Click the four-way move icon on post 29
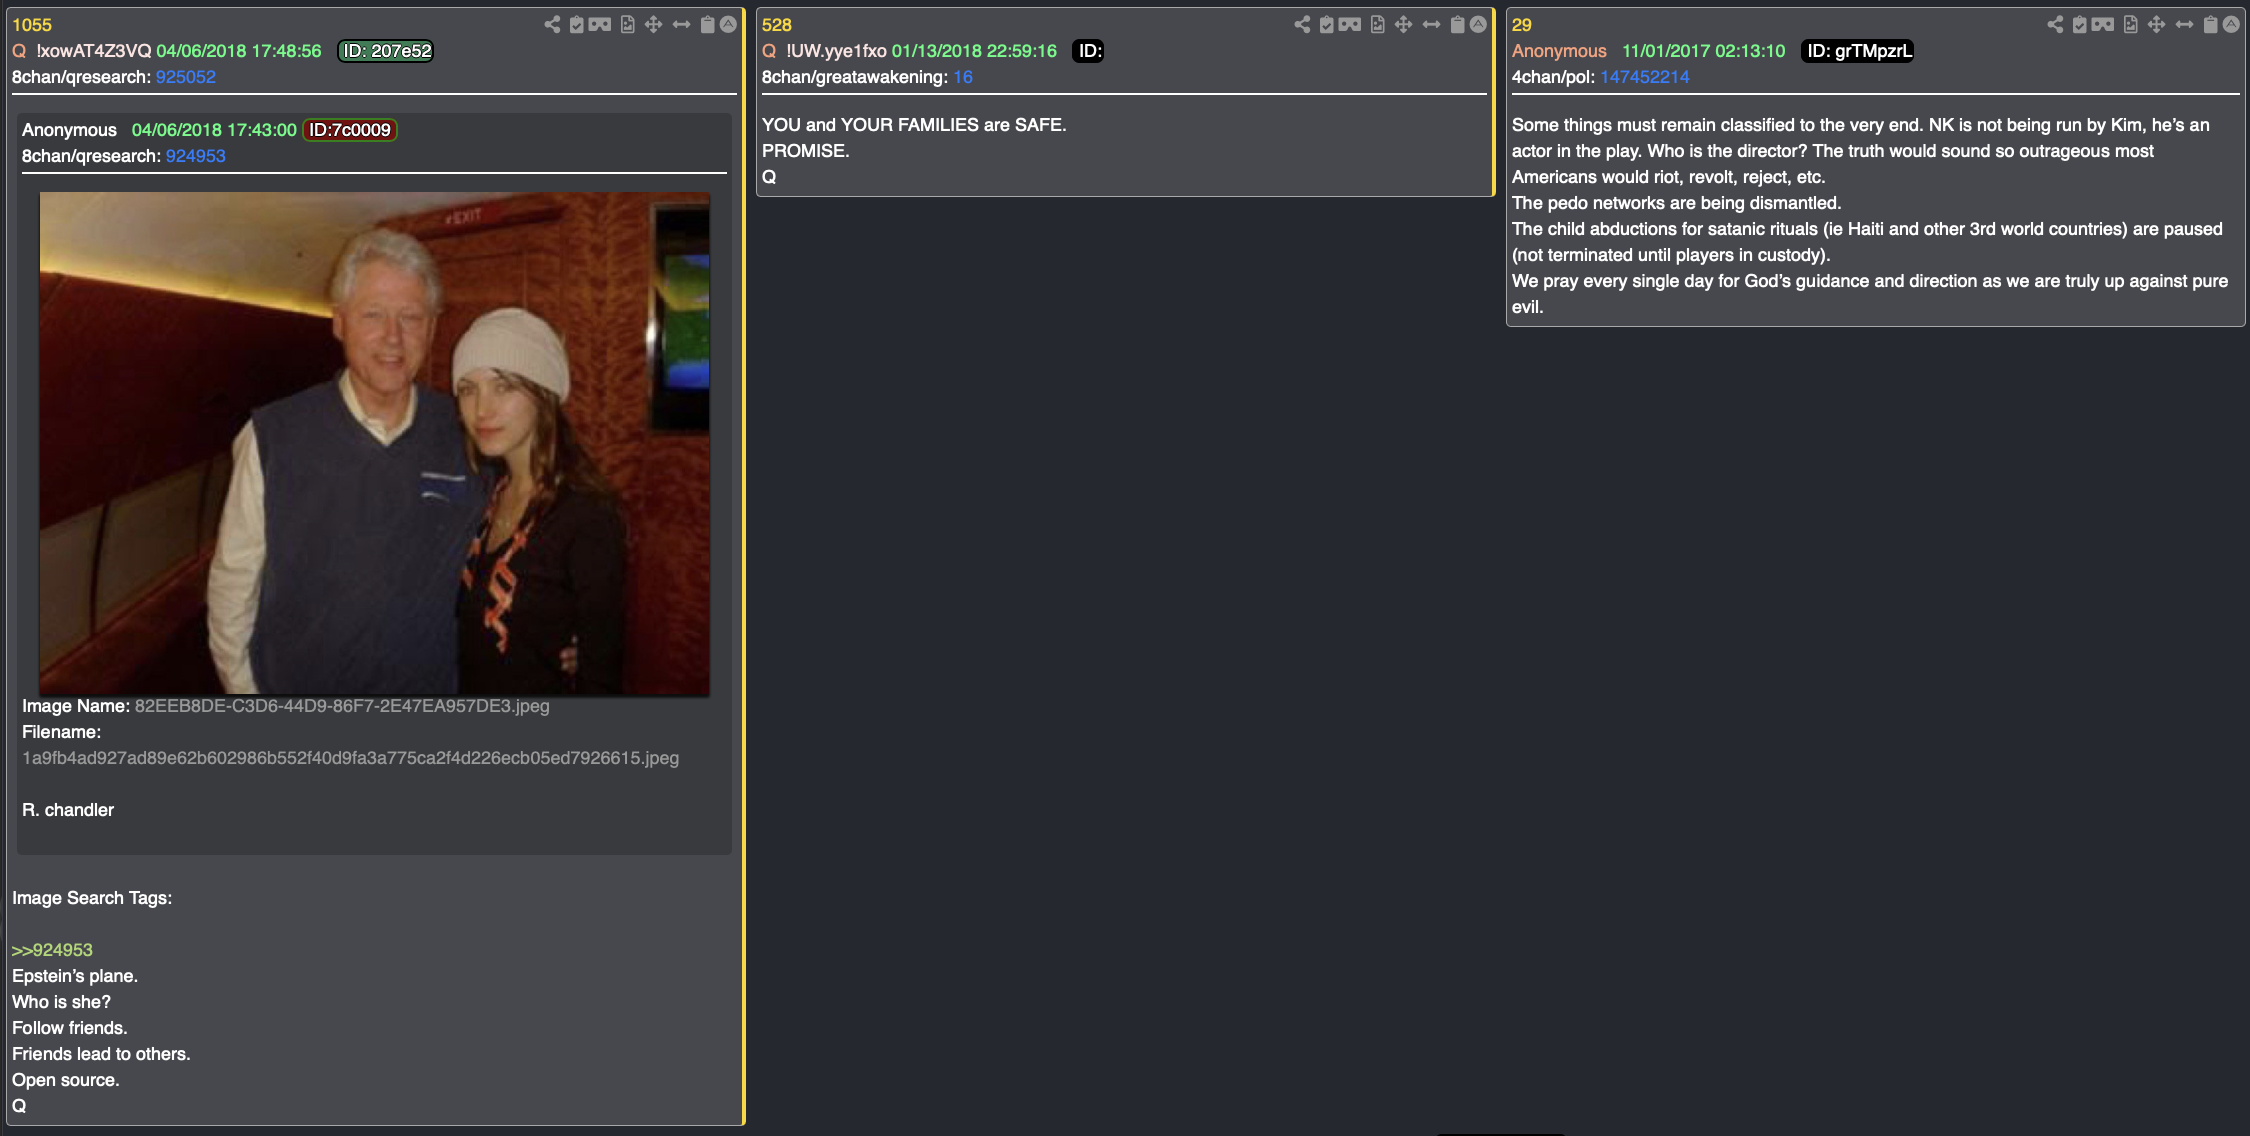The height and width of the screenshot is (1136, 2250). (x=2156, y=24)
